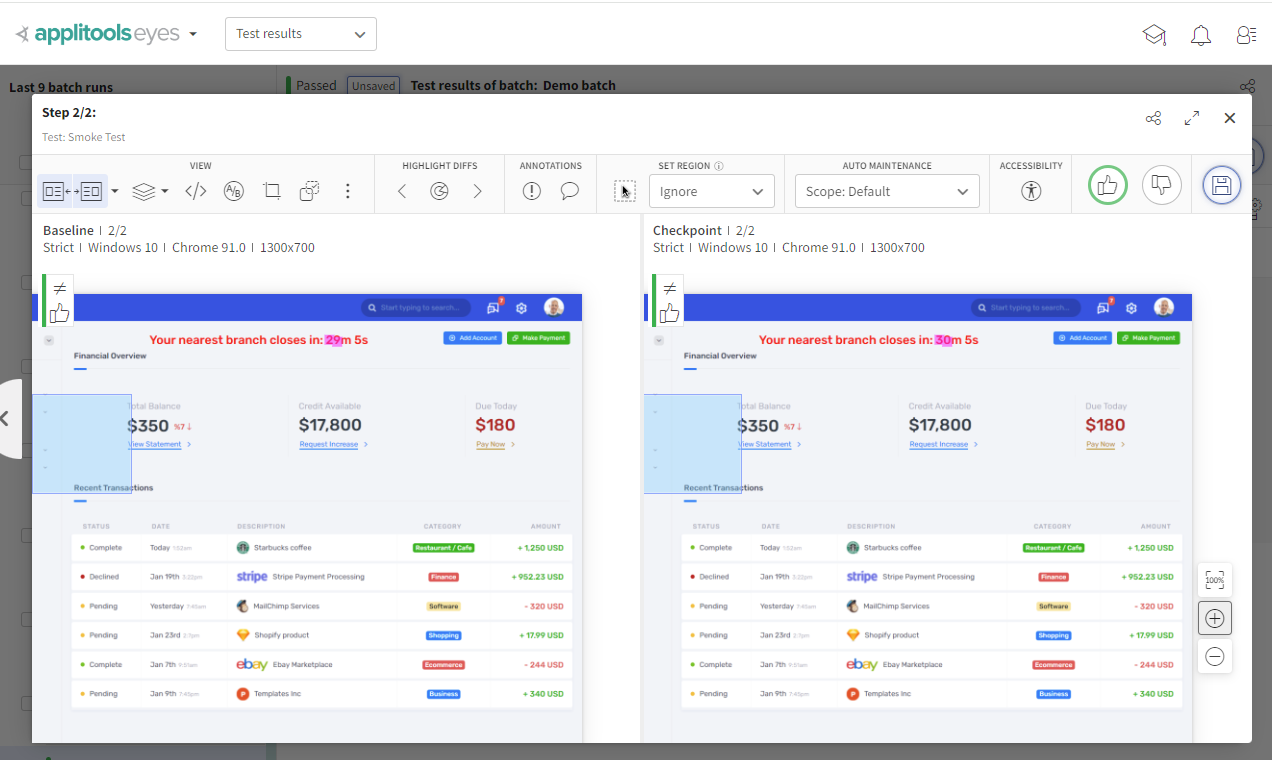The height and width of the screenshot is (760, 1272).
Task: Open the Accessibility panel icon
Action: (1030, 191)
